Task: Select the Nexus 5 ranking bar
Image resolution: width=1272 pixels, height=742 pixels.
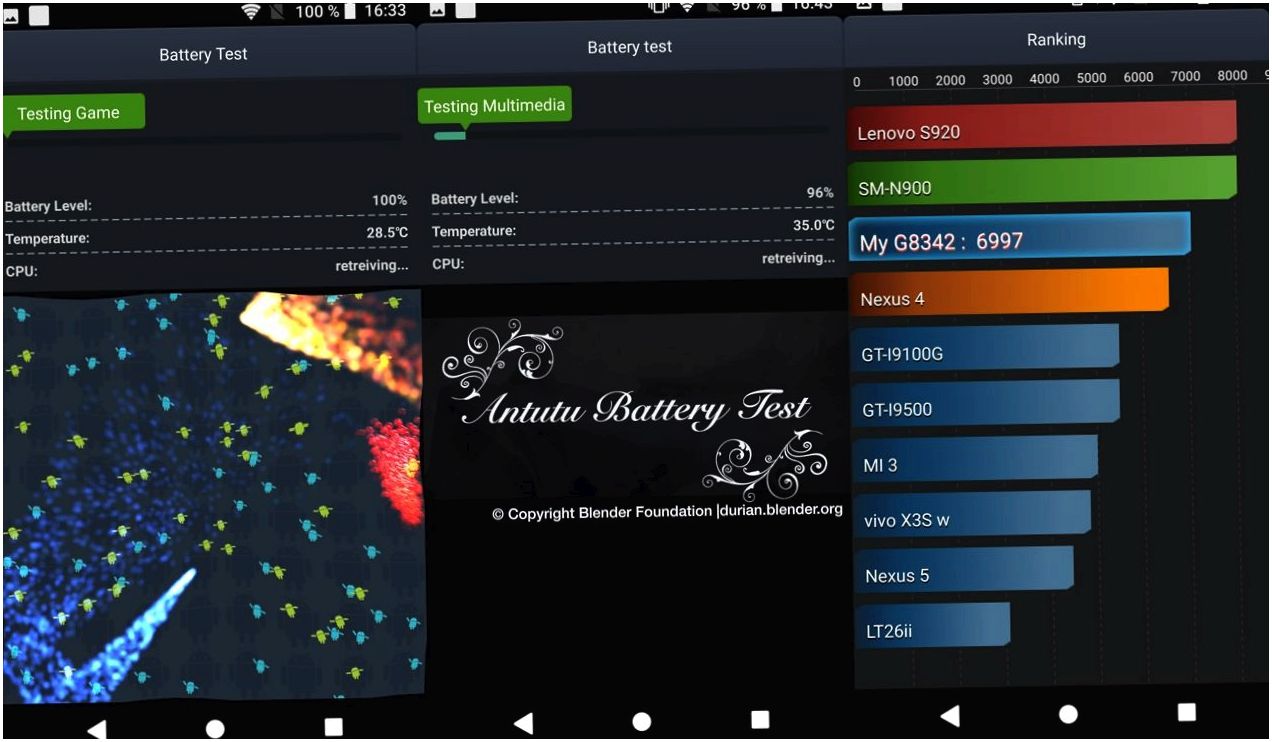Action: 963,570
